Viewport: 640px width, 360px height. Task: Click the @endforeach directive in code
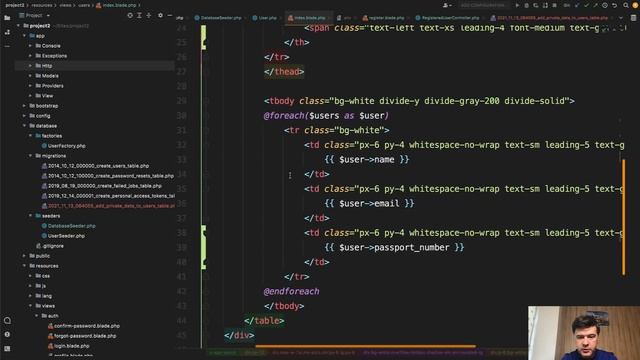(x=291, y=291)
